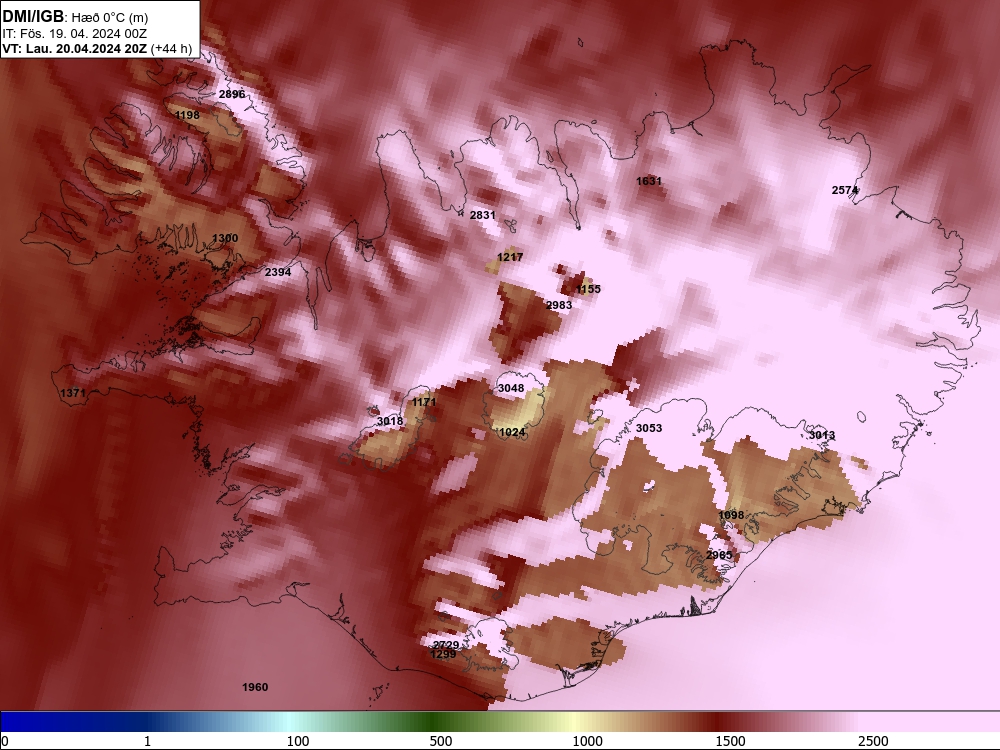Screen dimensions: 1000x750
Task: Click the 2831 value label on map
Action: 483,216
